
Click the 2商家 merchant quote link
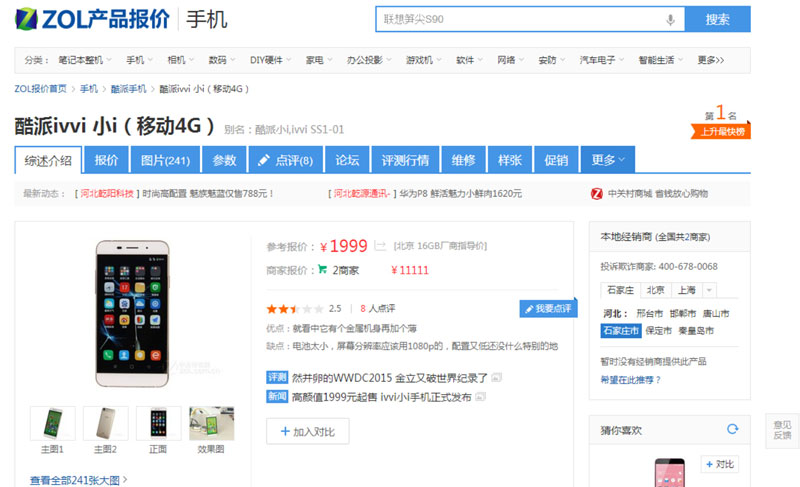[345, 270]
